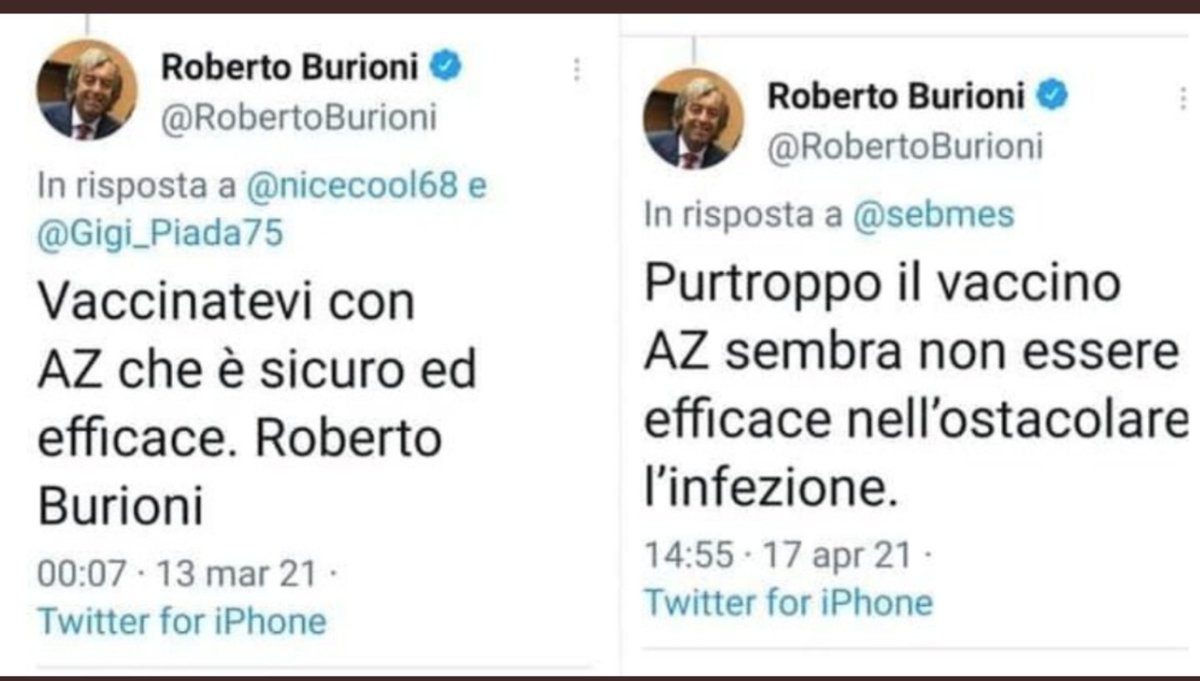The width and height of the screenshot is (1200, 681).
Task: Open three-dot menu on left tweet
Action: [576, 69]
